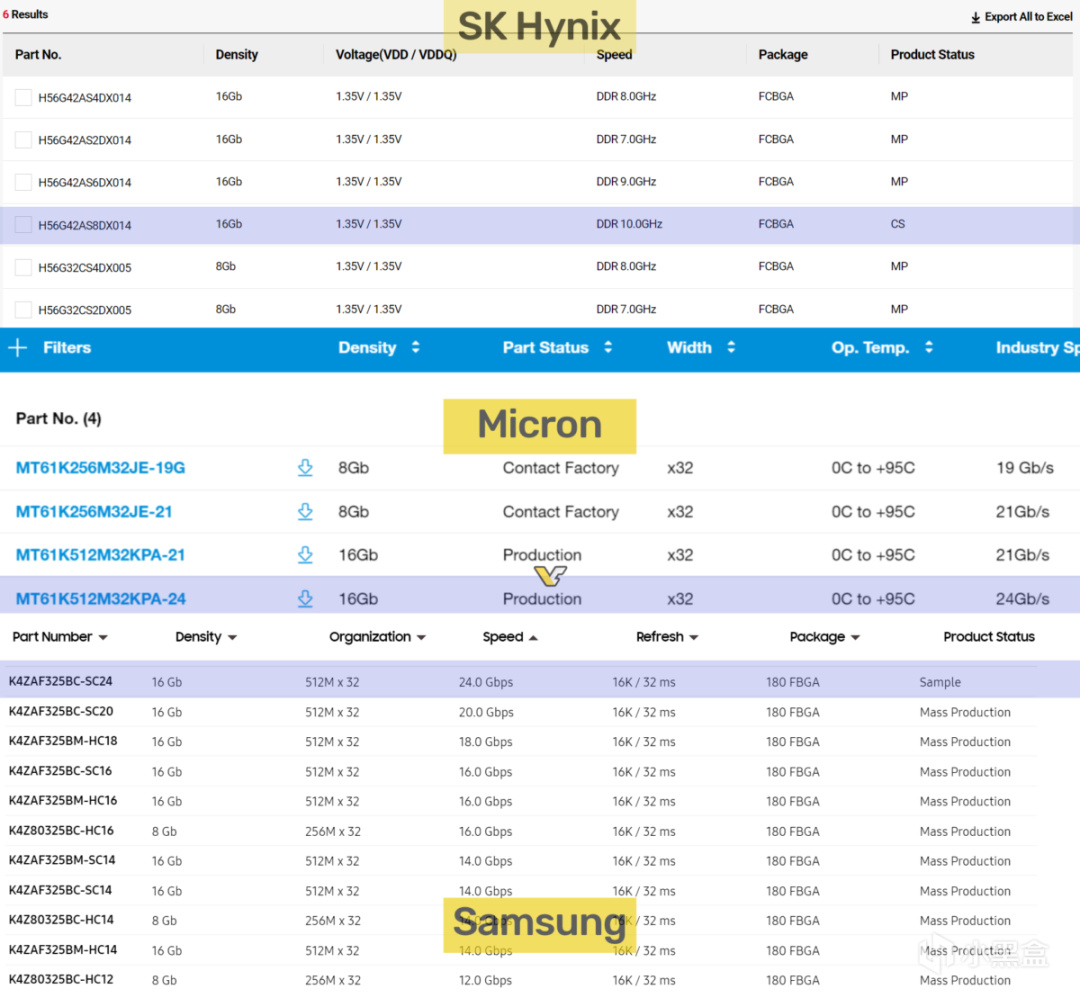This screenshot has width=1080, height=998.
Task: Check the H56G42AS4DX014 row checkbox
Action: (23, 97)
